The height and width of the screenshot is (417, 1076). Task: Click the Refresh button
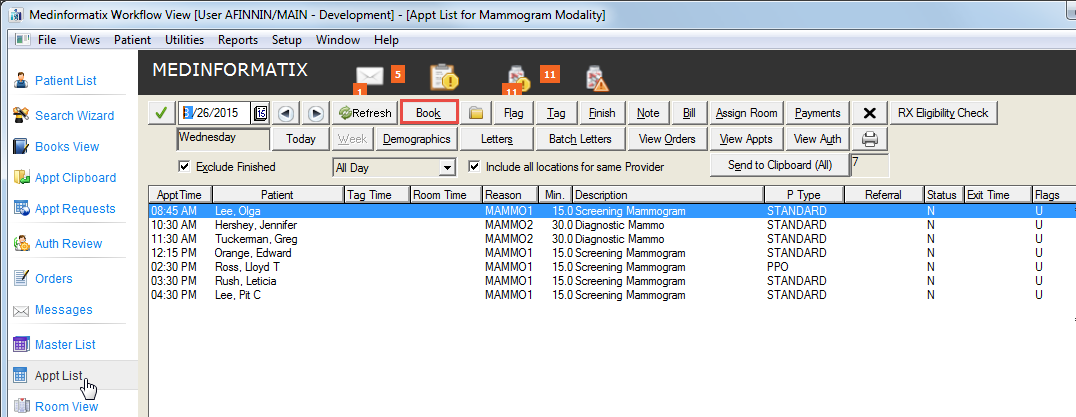coord(365,113)
